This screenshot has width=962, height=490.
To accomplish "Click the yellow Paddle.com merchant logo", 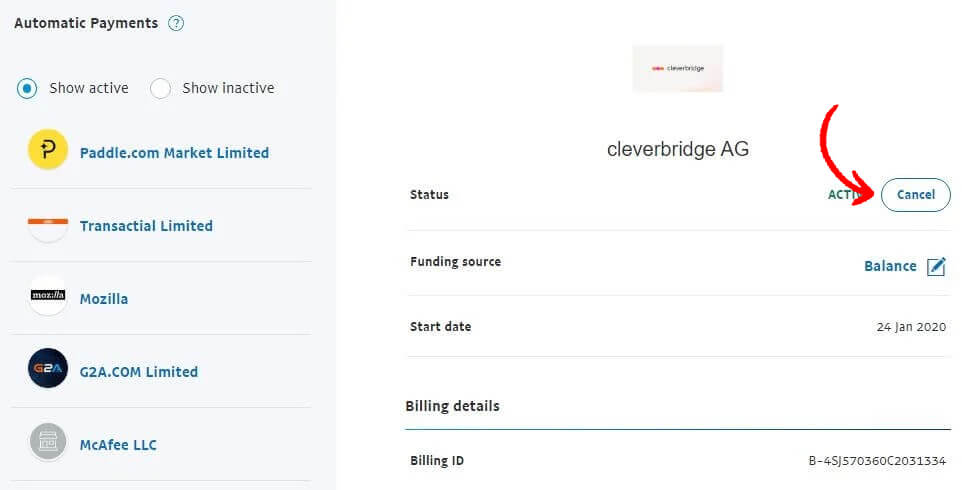I will click(48, 150).
